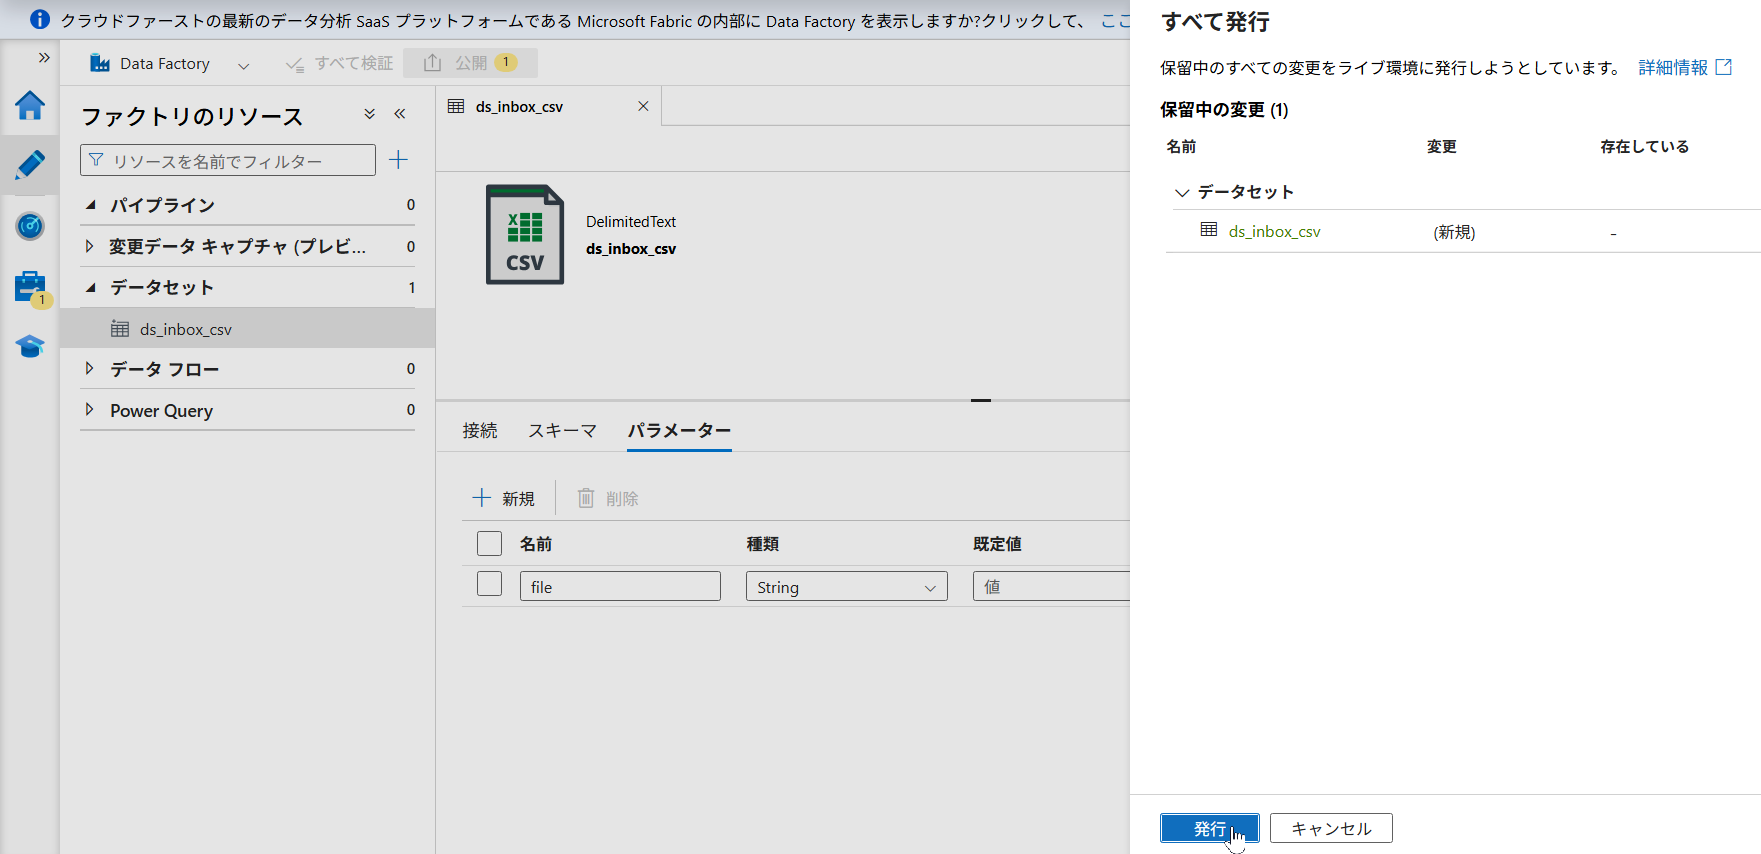Screen dimensions: 1761x854
Task: Collapse the データセット group in pending changes
Action: [1182, 192]
